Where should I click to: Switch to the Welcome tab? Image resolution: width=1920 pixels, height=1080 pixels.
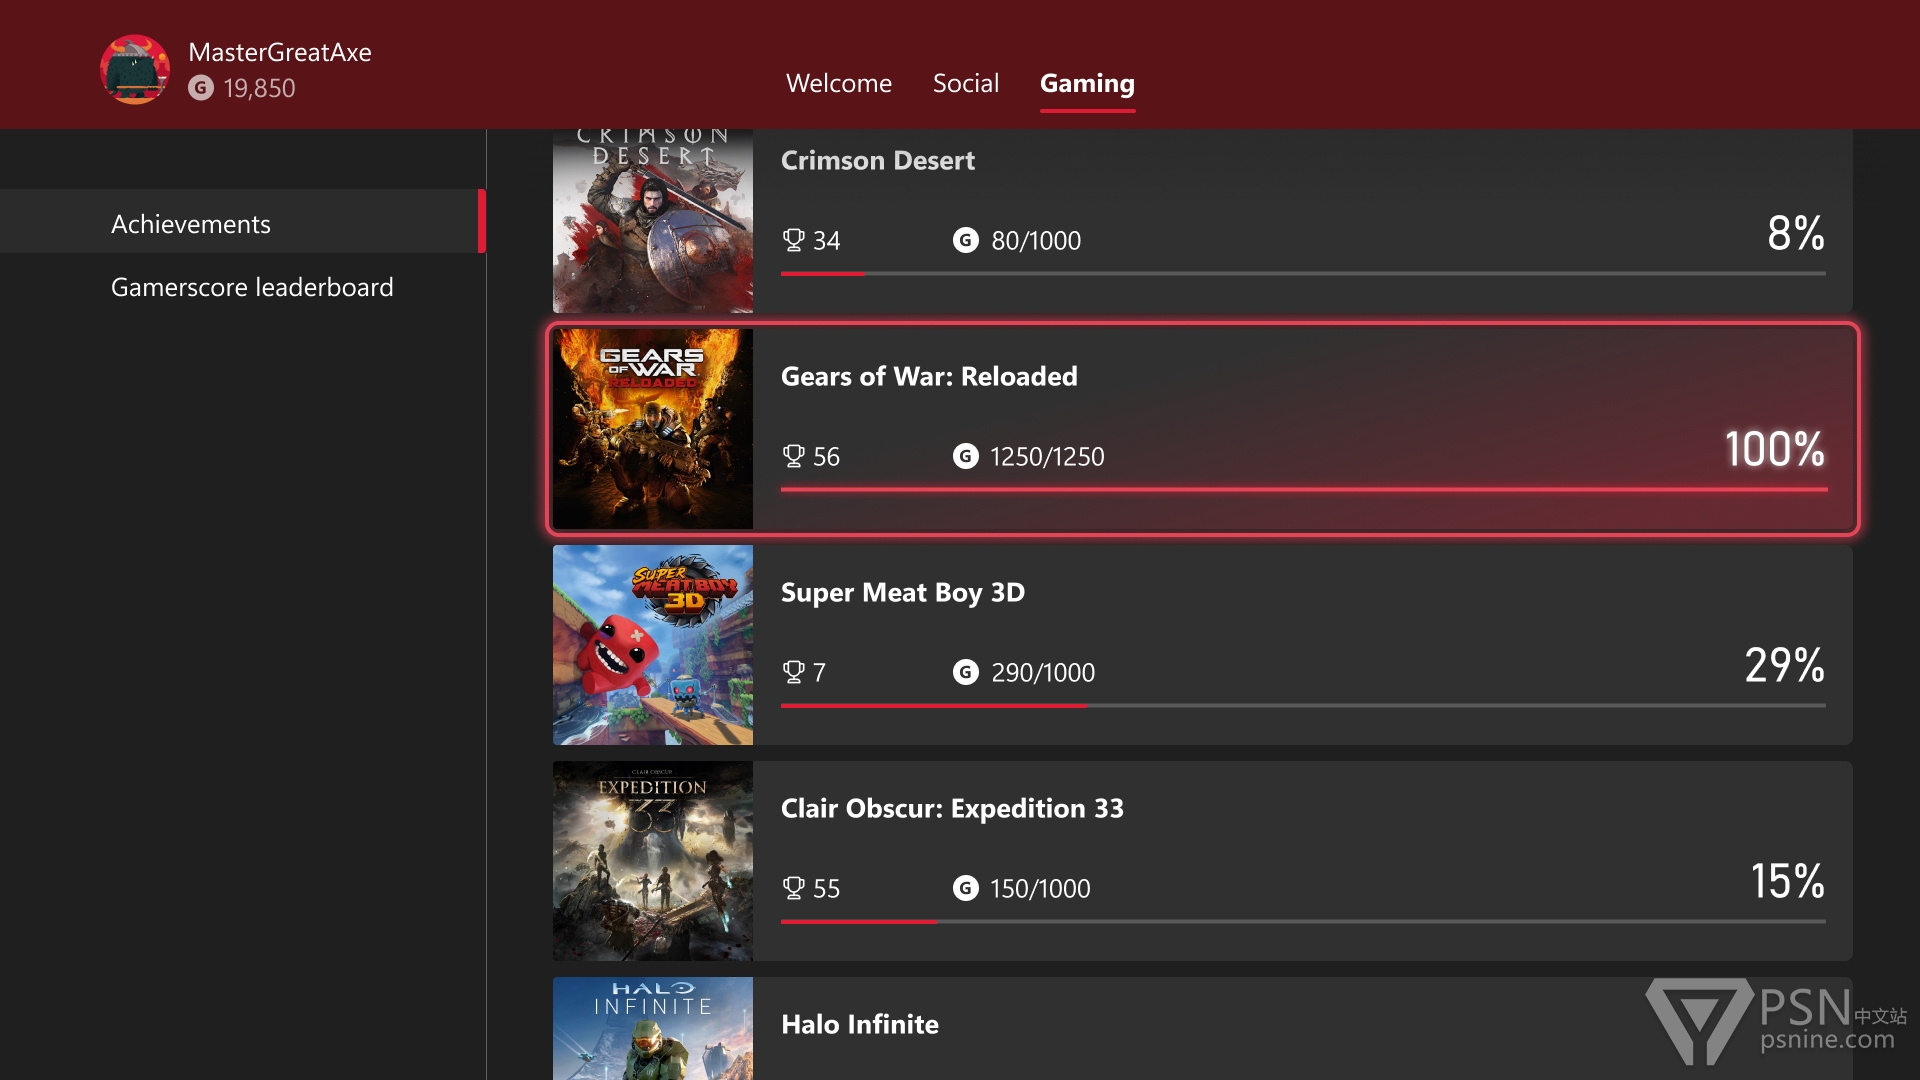(838, 83)
